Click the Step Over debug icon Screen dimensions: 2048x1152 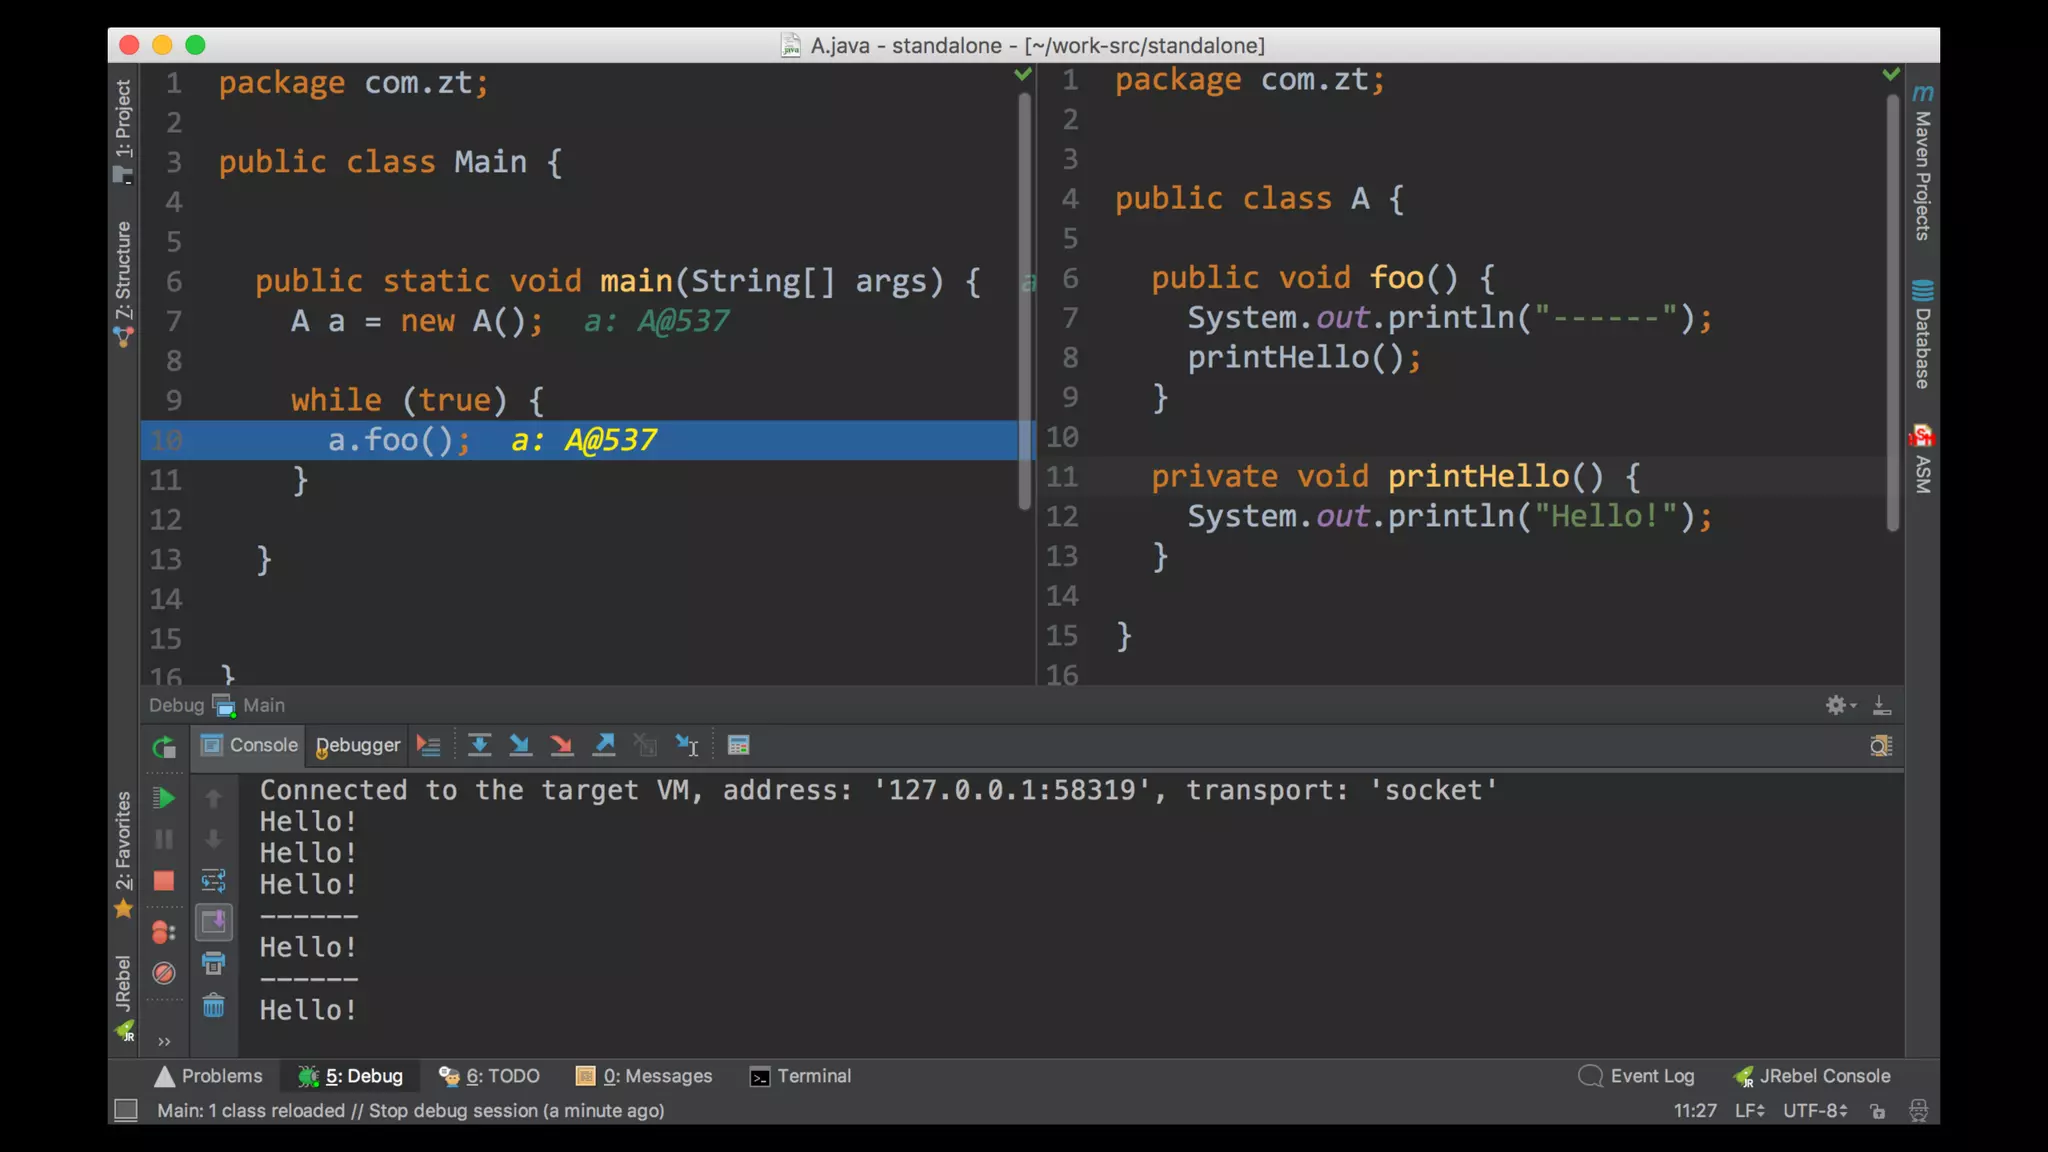click(x=479, y=745)
